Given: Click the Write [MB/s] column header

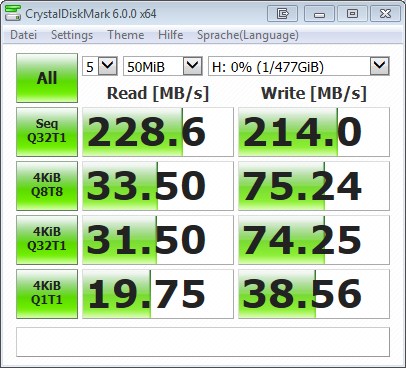Looking at the screenshot, I should tap(314, 93).
